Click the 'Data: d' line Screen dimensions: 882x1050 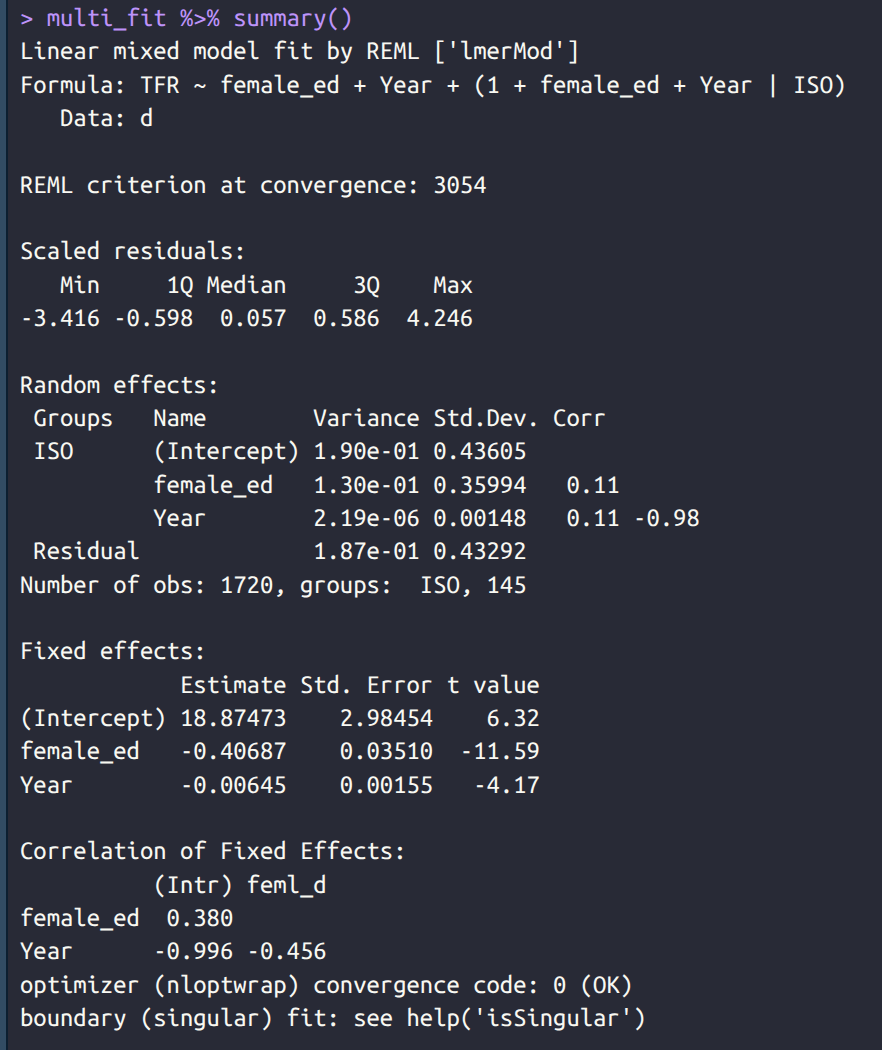[106, 118]
